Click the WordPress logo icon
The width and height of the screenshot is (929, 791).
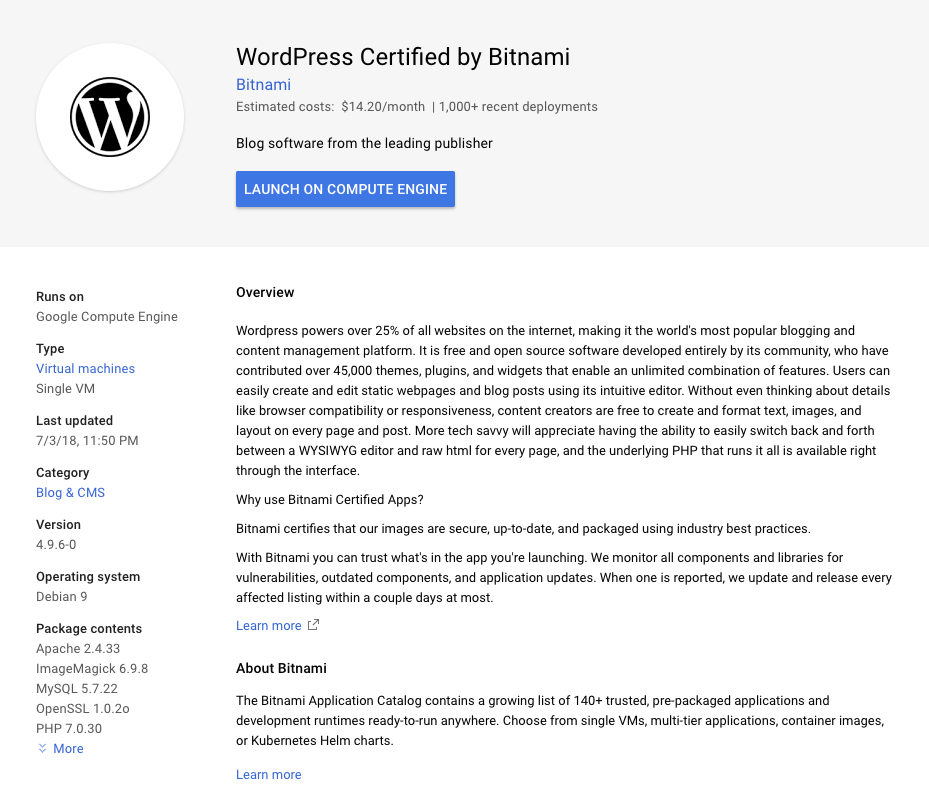(110, 117)
